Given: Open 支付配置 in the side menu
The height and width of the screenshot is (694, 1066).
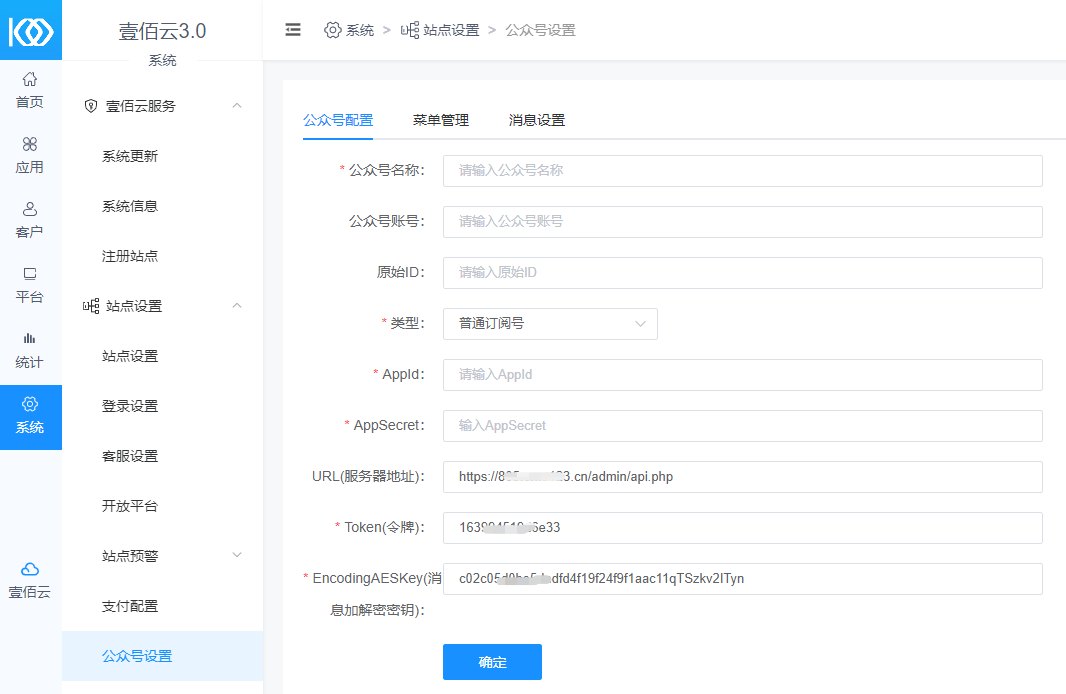Looking at the screenshot, I should coord(130,606).
